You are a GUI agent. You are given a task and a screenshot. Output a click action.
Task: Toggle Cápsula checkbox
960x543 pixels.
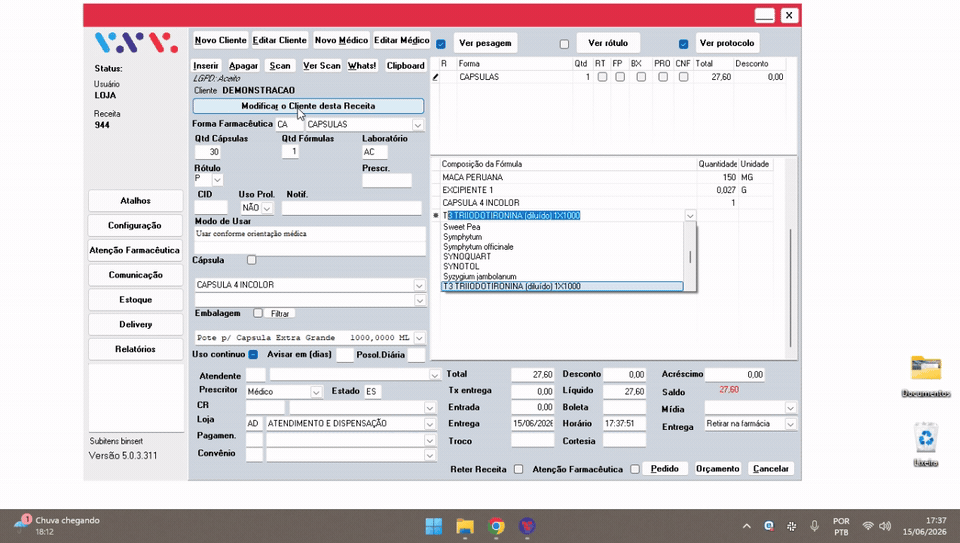(252, 260)
